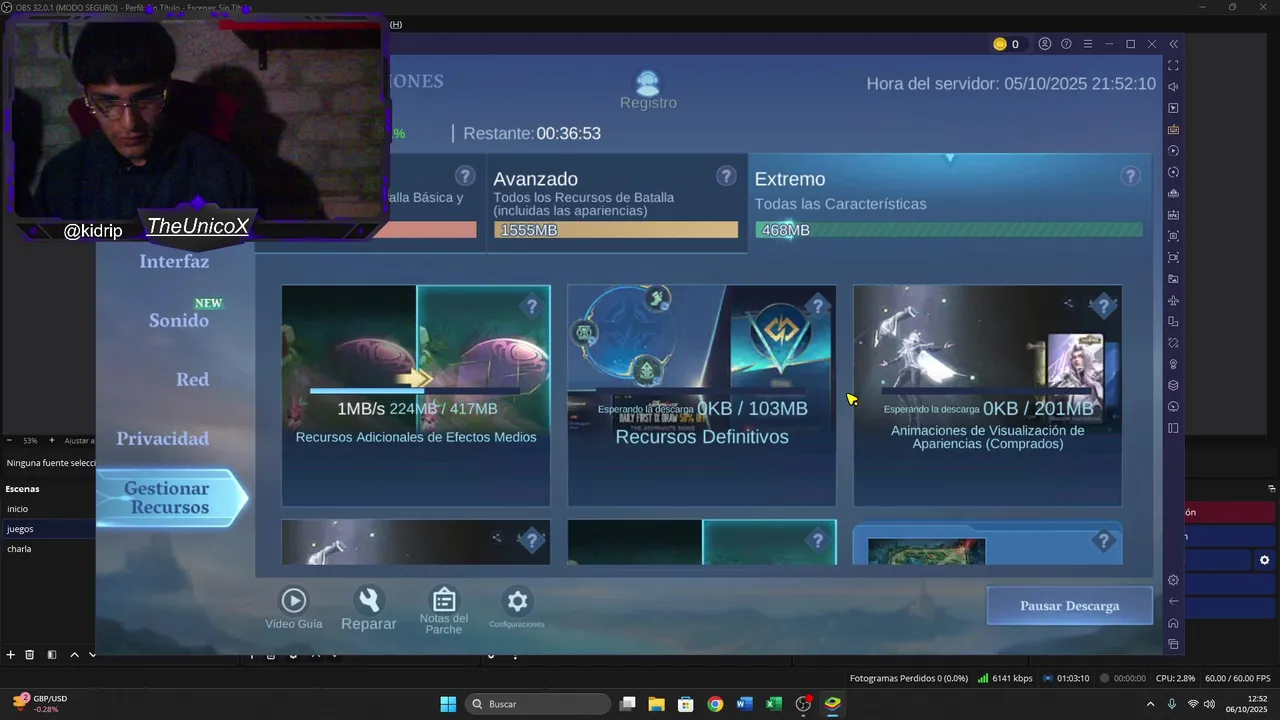Click the BlueStacks coin balance icon
Image resolution: width=1280 pixels, height=720 pixels.
click(x=999, y=44)
